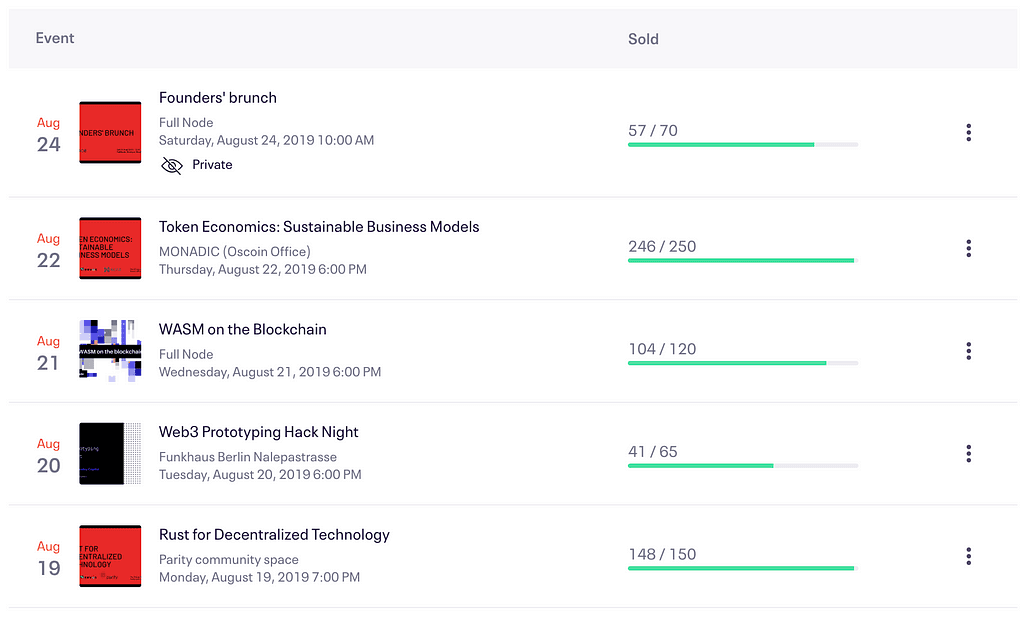Open Token Economics: Sustainable Business Models event

(319, 227)
